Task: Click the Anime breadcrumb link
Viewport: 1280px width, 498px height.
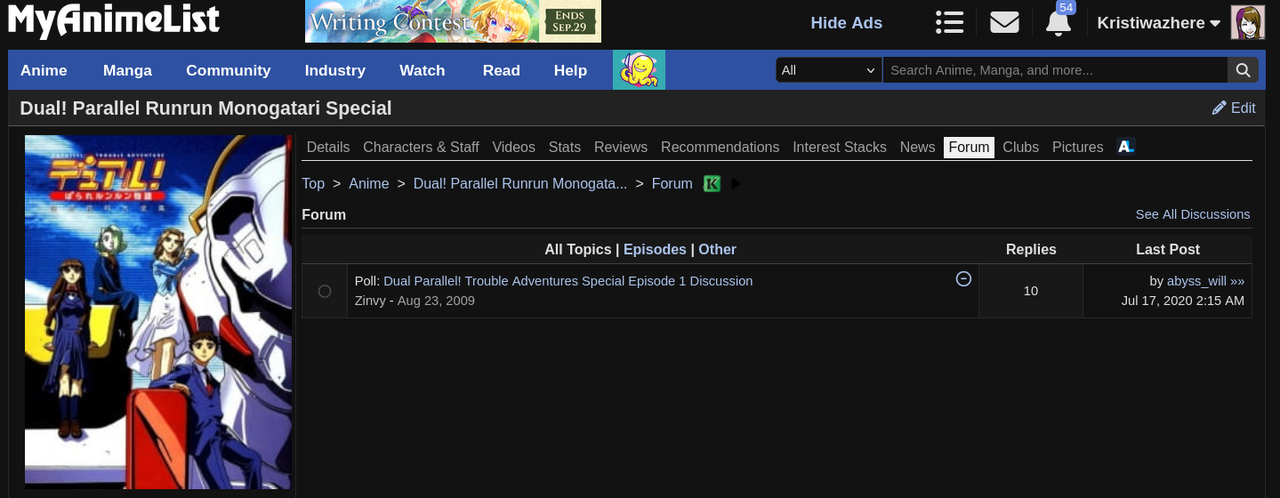Action: 369,183
